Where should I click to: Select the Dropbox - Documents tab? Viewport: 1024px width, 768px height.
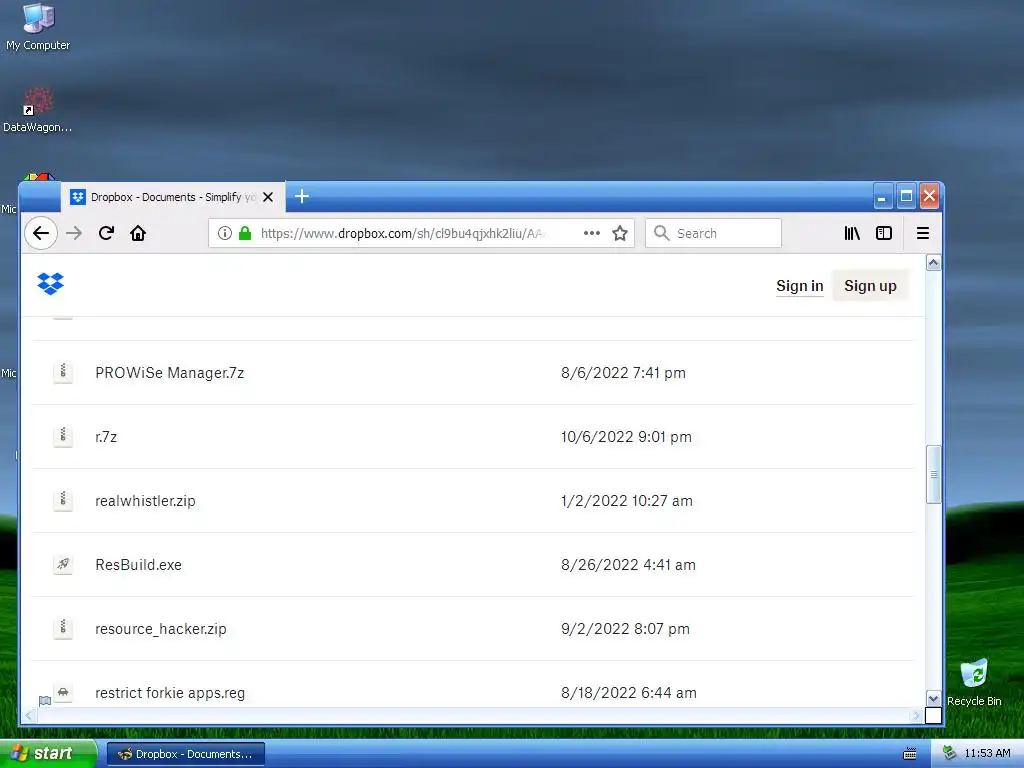coord(173,197)
